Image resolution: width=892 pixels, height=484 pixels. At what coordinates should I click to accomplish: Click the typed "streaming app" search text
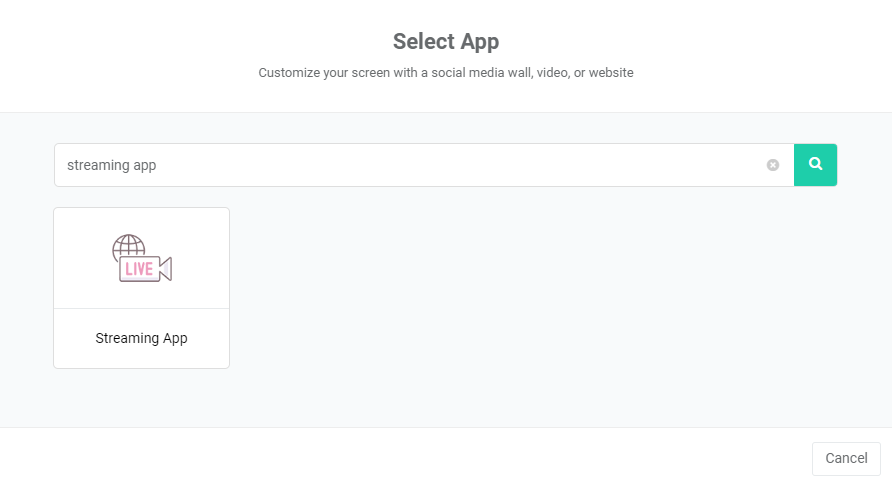tap(112, 165)
